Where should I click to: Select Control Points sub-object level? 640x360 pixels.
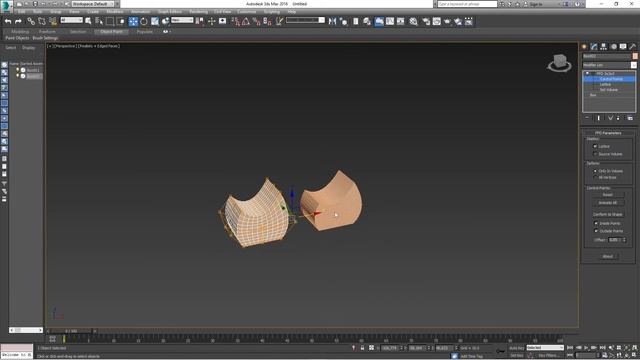(x=611, y=79)
